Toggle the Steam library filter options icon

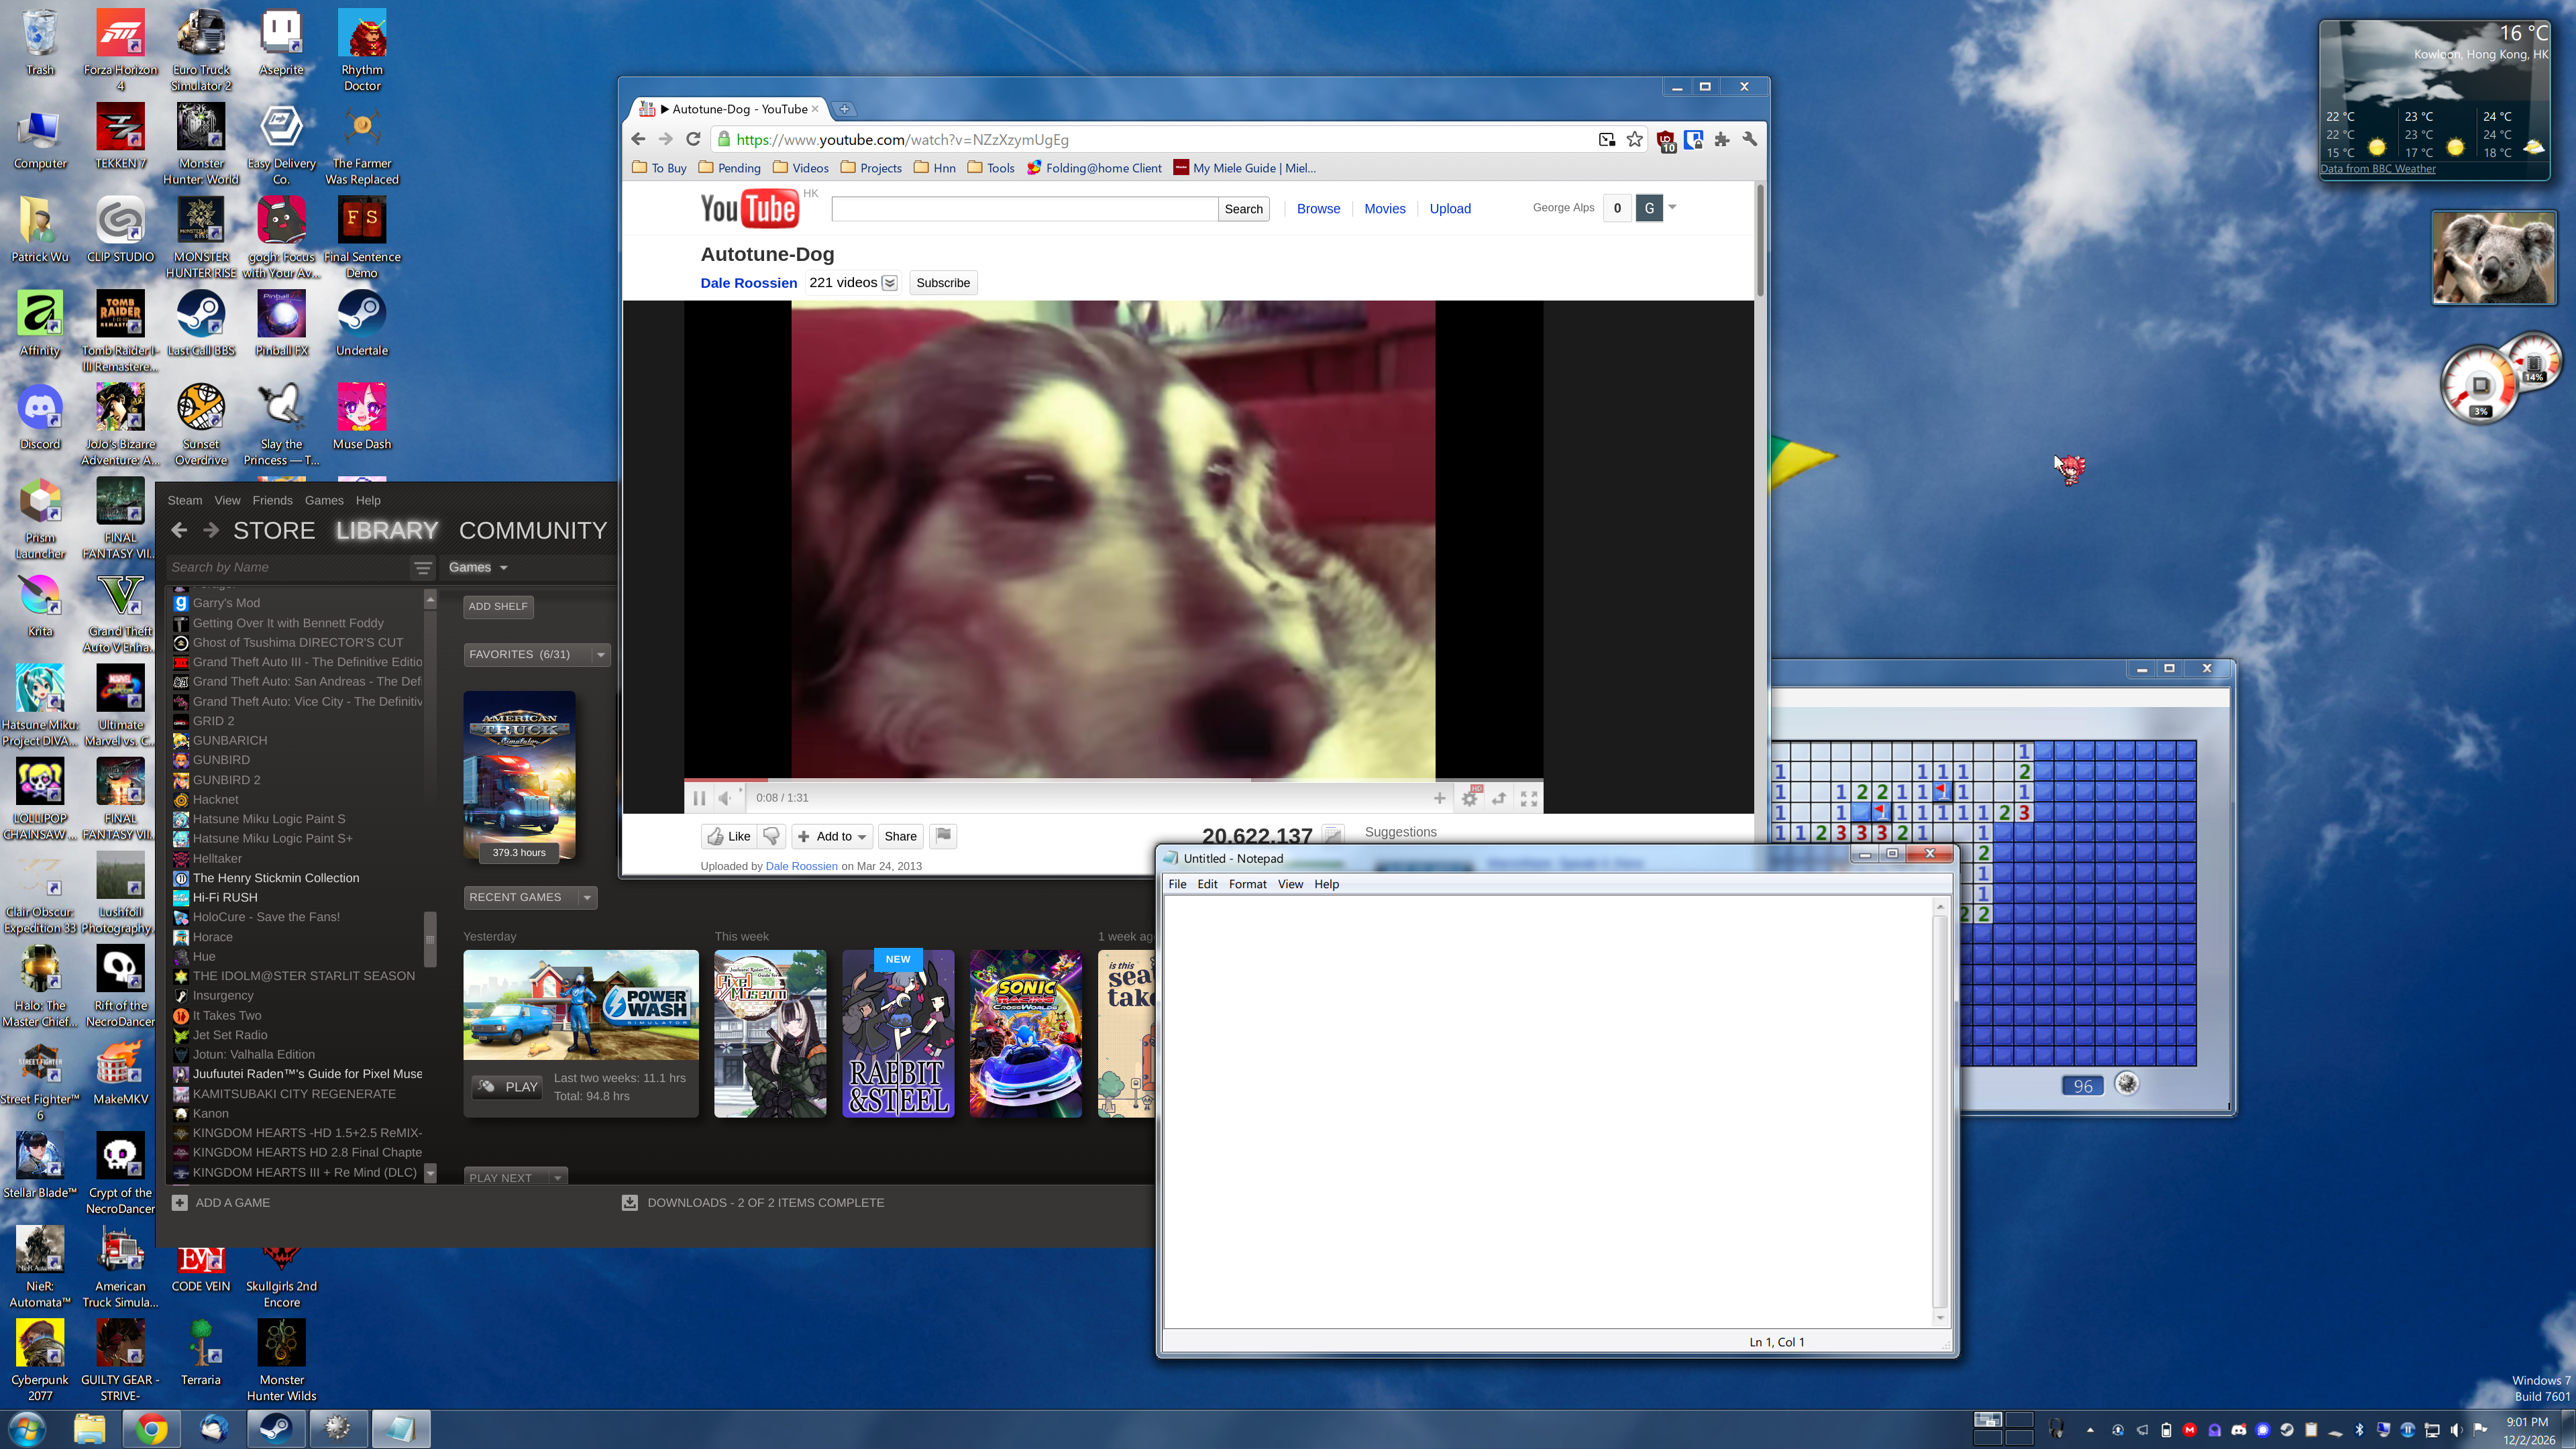(x=423, y=568)
